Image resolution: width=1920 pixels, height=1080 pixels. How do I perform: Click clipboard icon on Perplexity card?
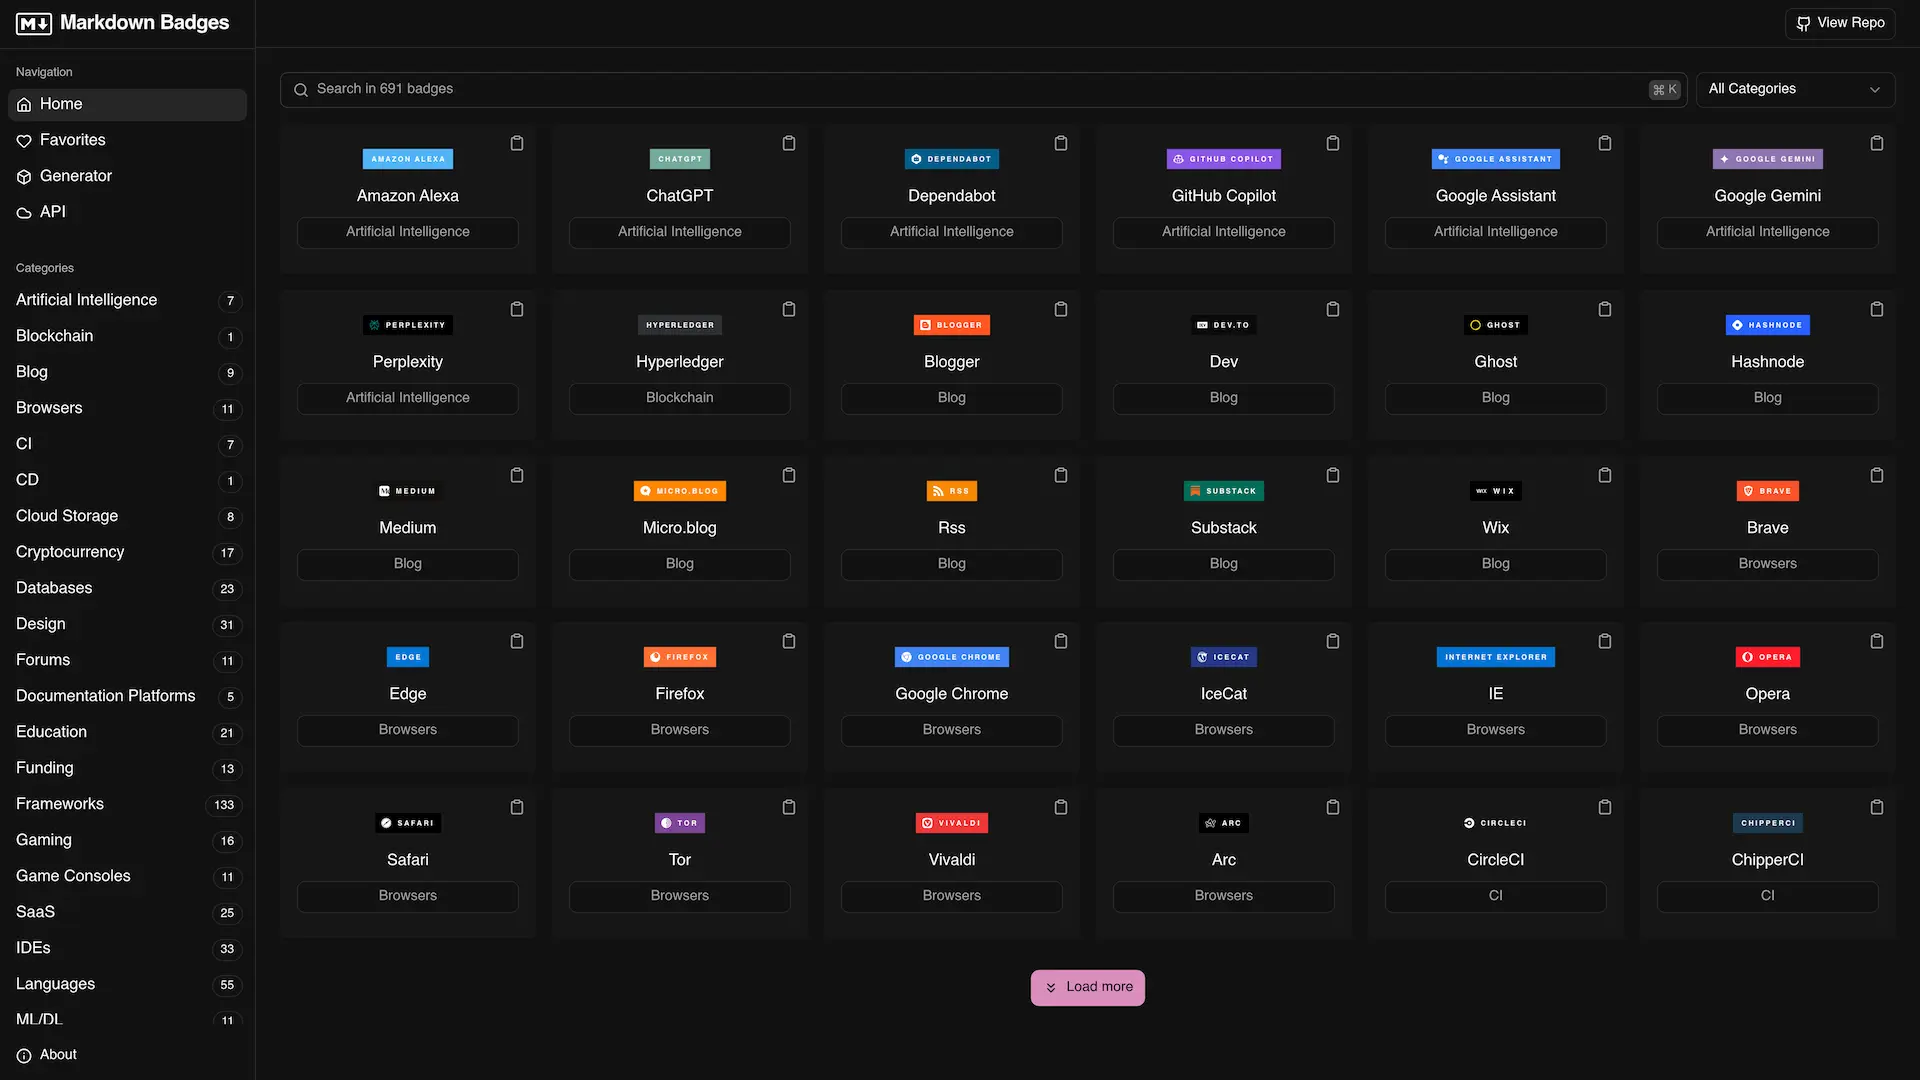[x=517, y=309]
